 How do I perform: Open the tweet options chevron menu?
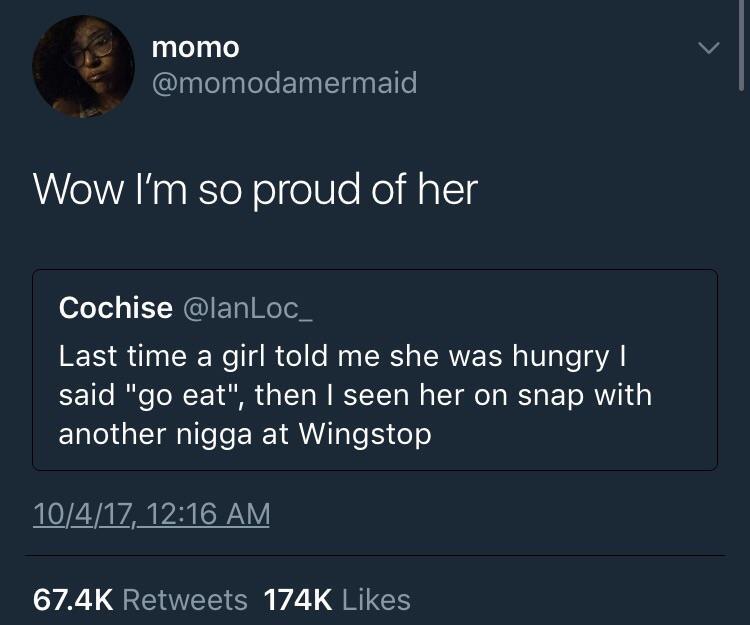pos(708,48)
